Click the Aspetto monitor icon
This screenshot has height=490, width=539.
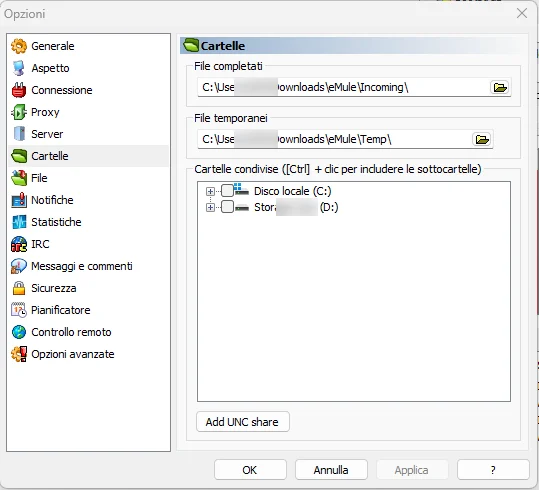coord(19,68)
